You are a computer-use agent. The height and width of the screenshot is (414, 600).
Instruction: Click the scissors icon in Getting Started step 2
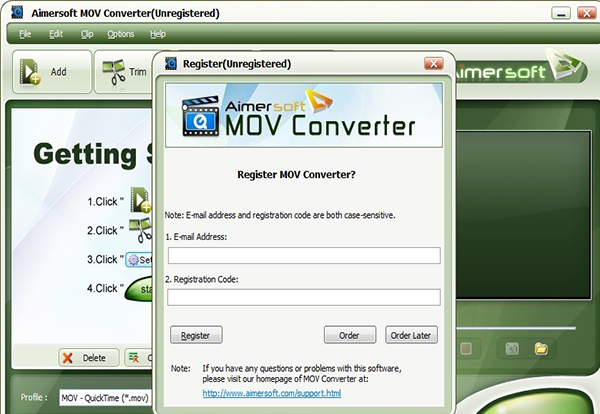point(140,230)
